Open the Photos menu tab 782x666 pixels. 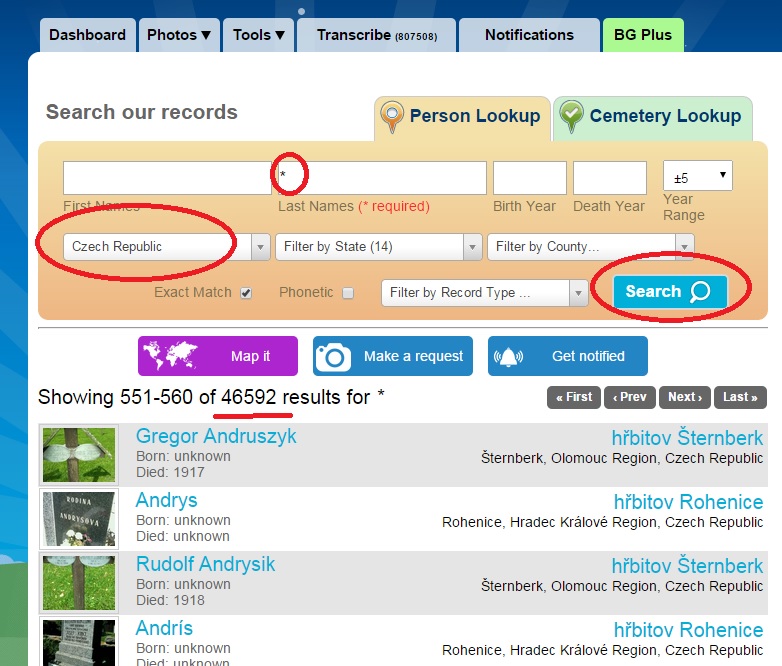(x=179, y=35)
